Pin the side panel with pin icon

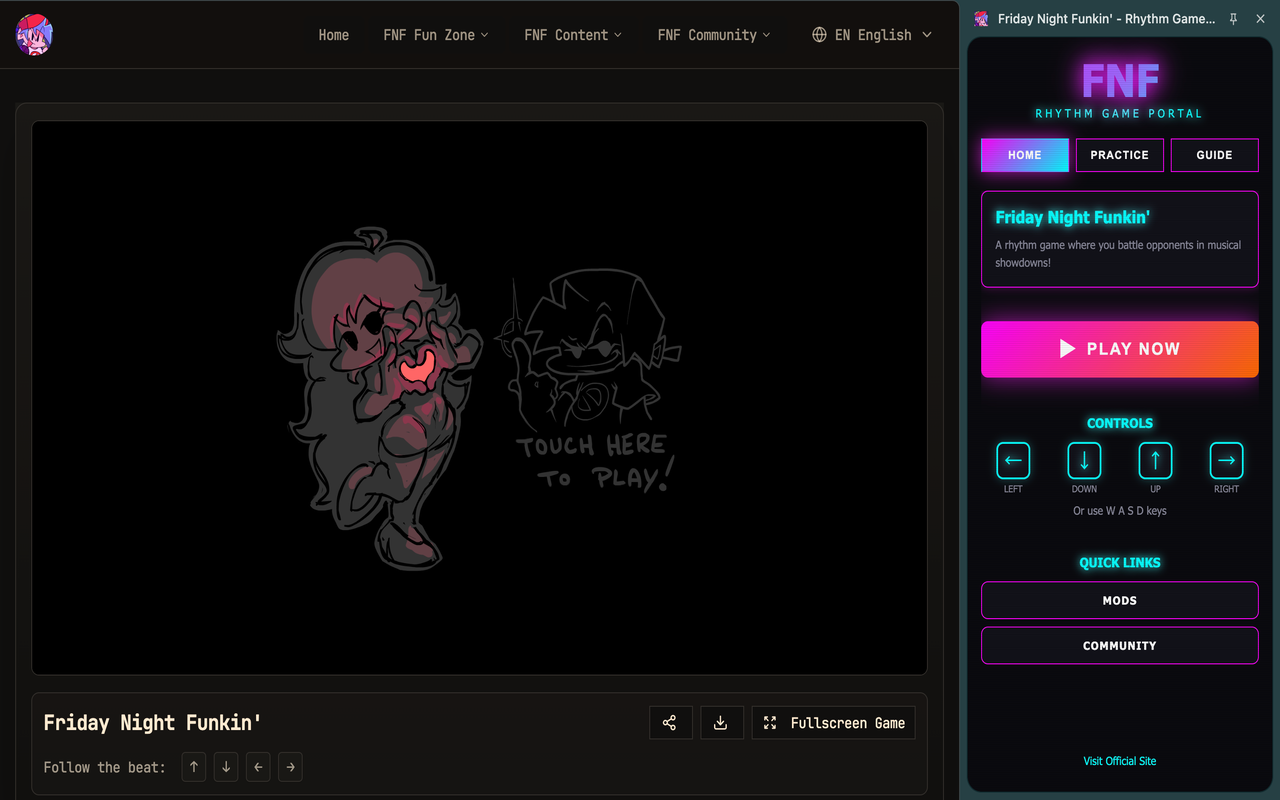point(1234,19)
